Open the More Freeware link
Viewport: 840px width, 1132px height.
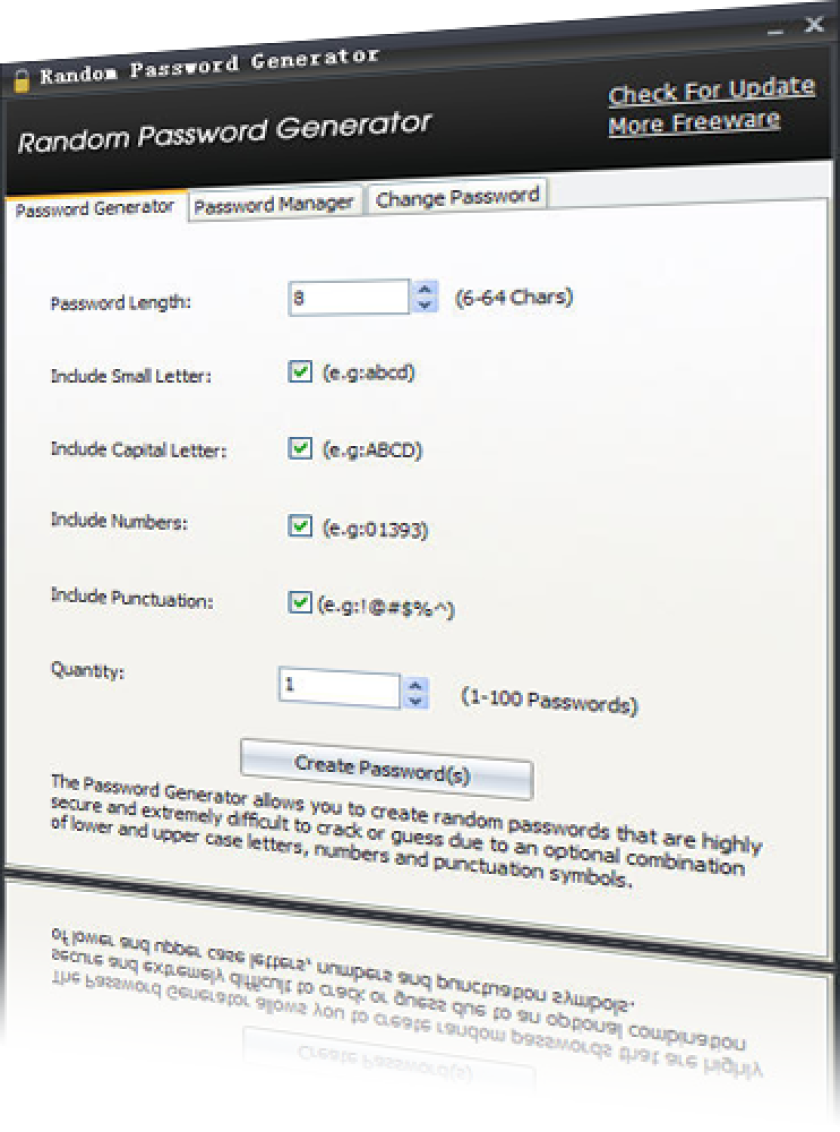[694, 123]
